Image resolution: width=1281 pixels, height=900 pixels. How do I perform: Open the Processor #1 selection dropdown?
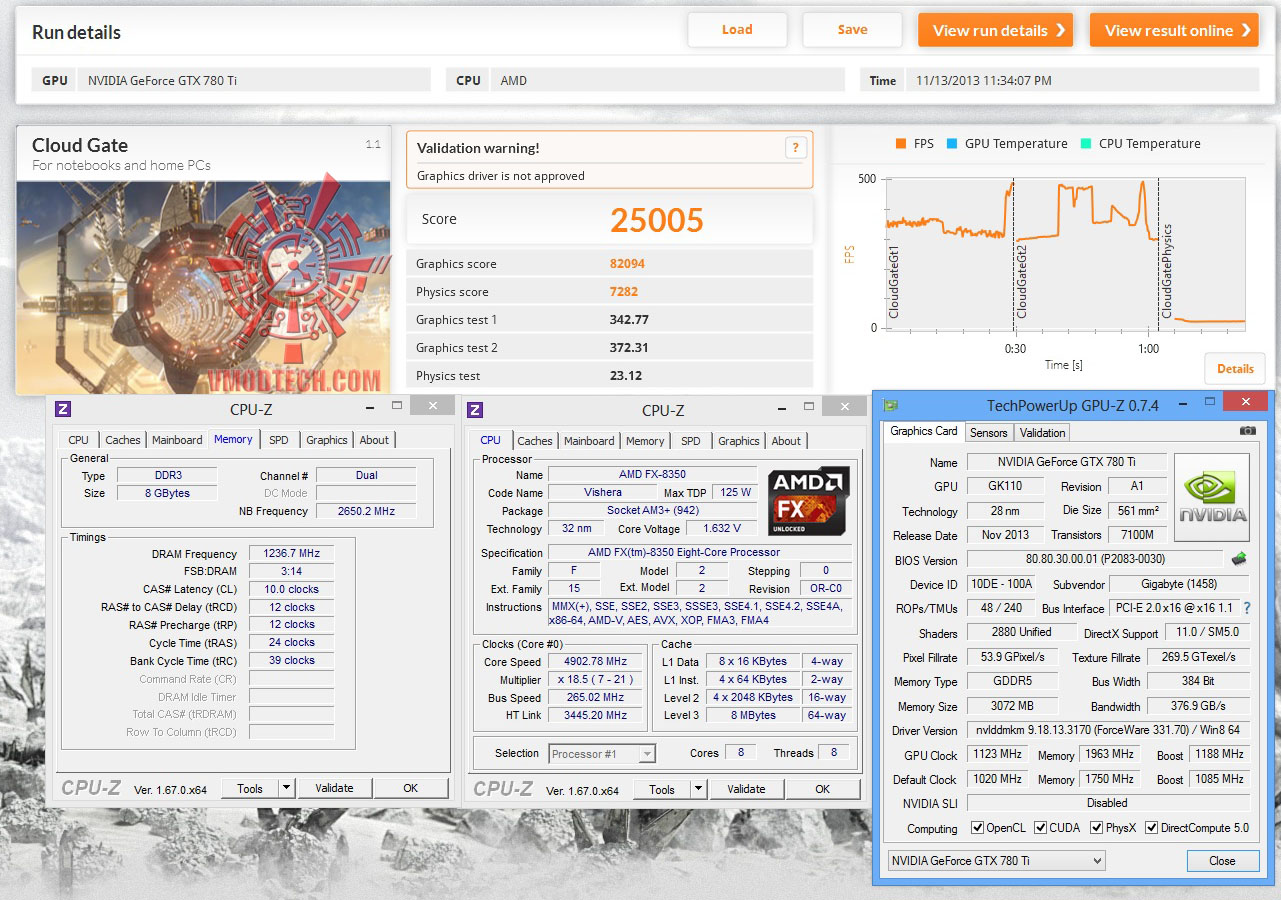tap(602, 754)
